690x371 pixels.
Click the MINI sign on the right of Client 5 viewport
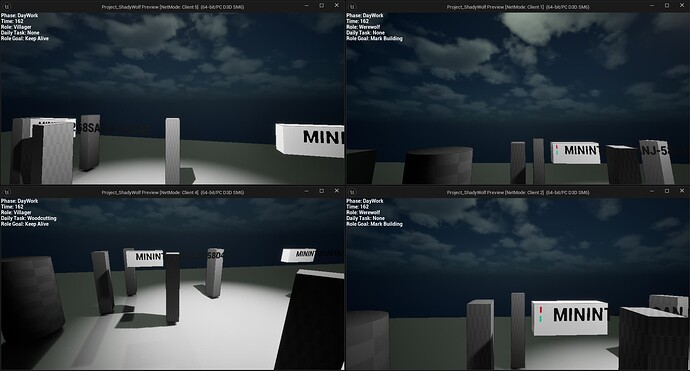click(310, 140)
